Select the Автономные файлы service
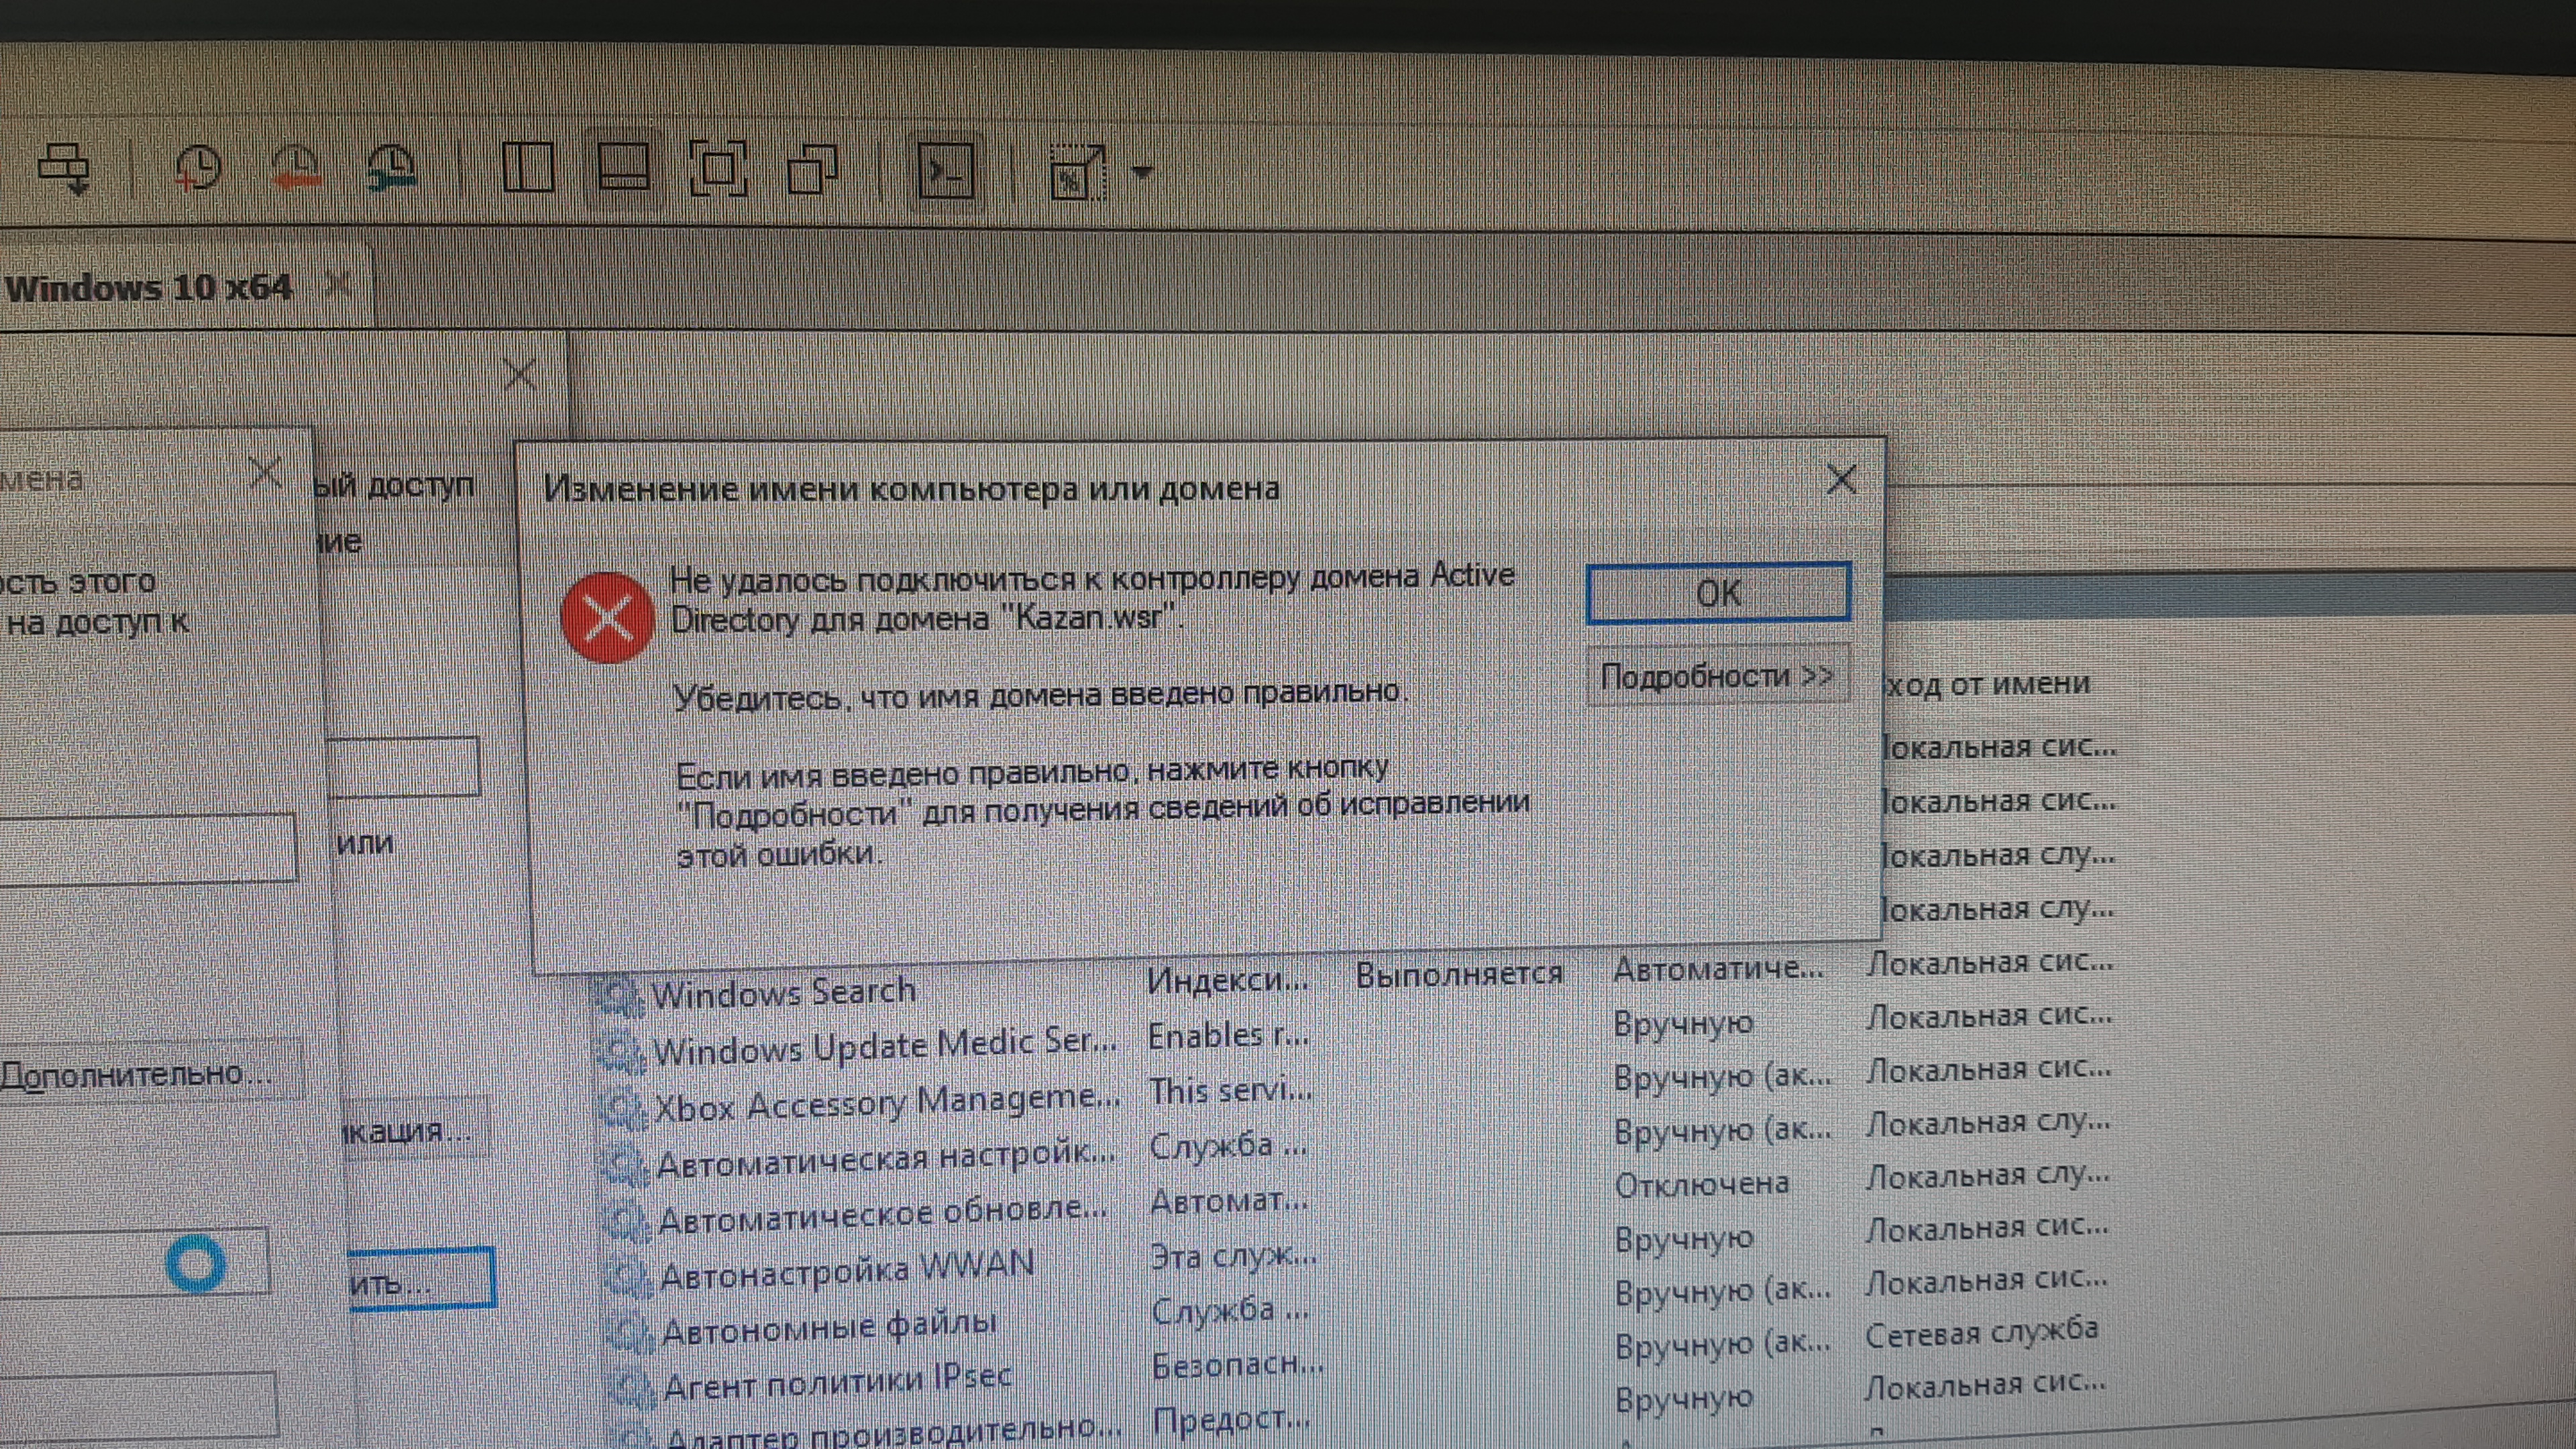The width and height of the screenshot is (2576, 1449). click(x=830, y=1327)
